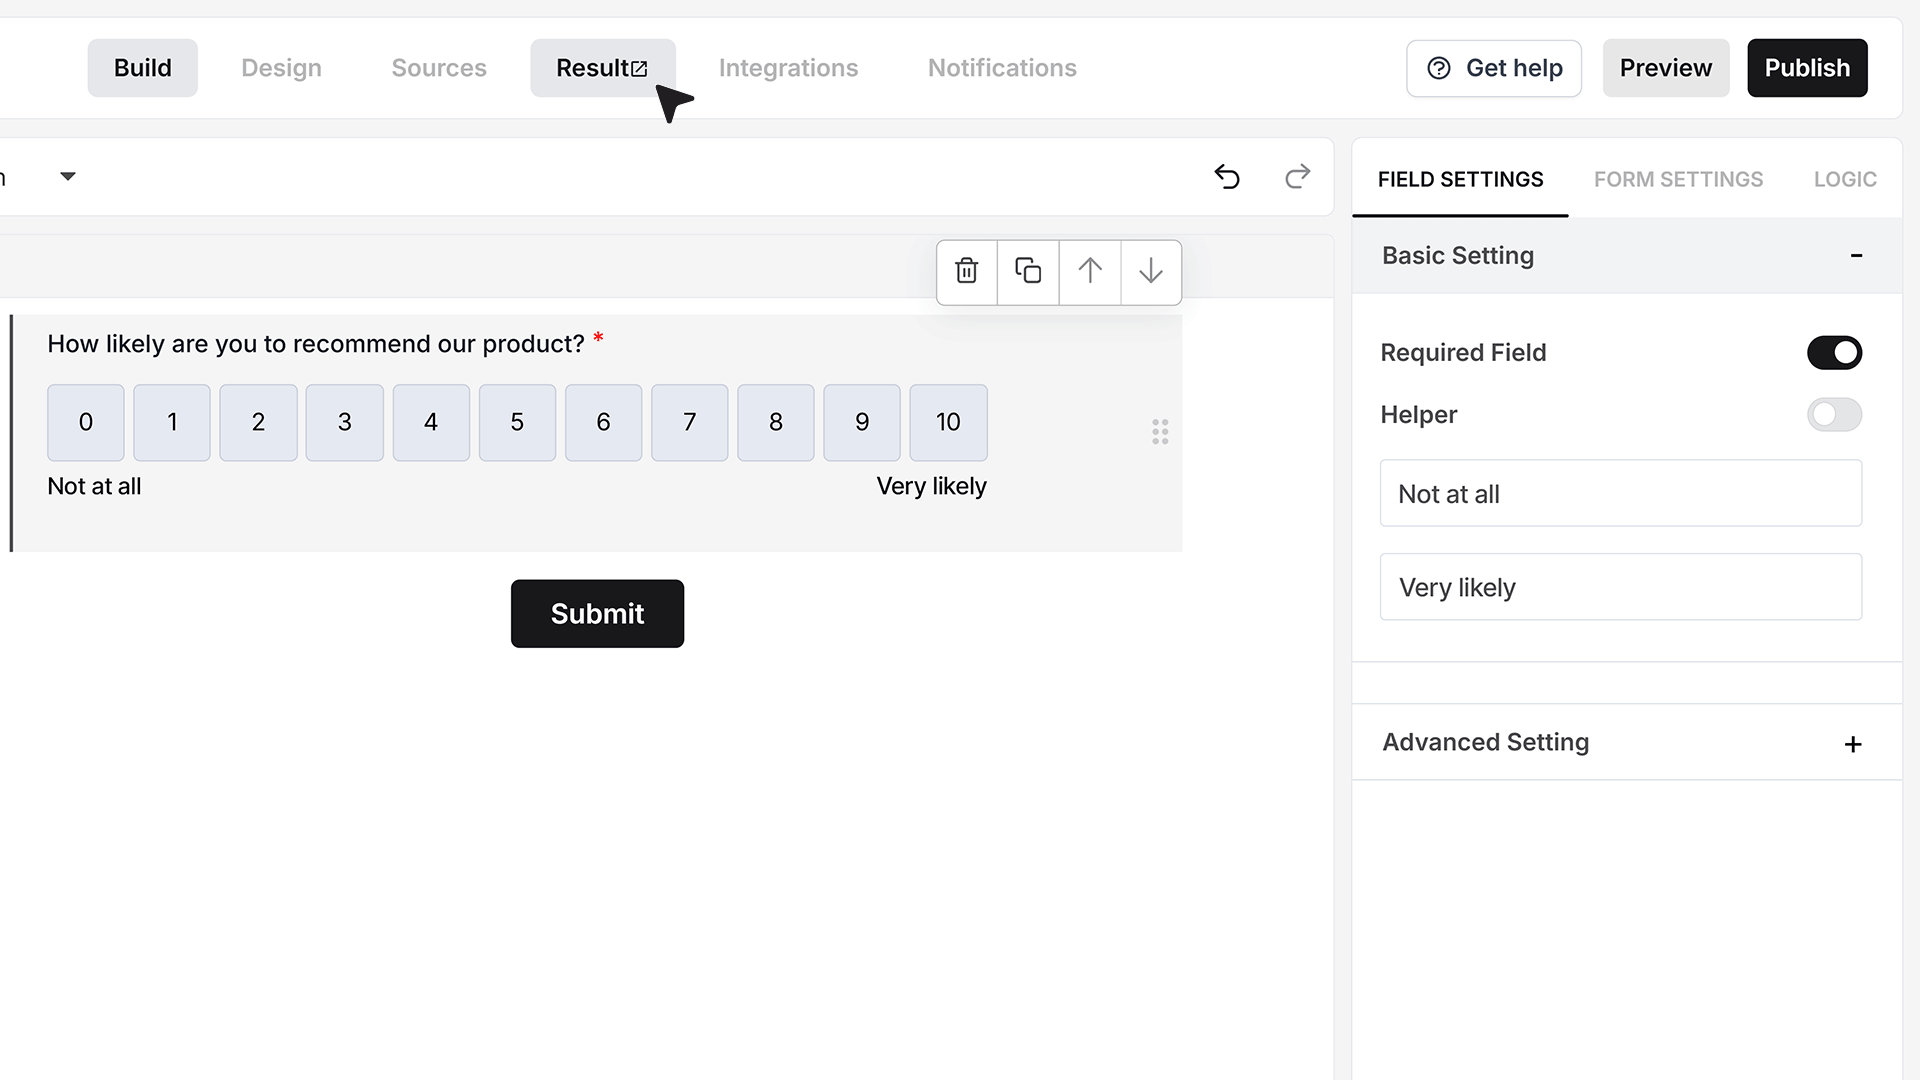The width and height of the screenshot is (1920, 1080).
Task: Collapse the Basic Setting section
Action: click(x=1856, y=256)
